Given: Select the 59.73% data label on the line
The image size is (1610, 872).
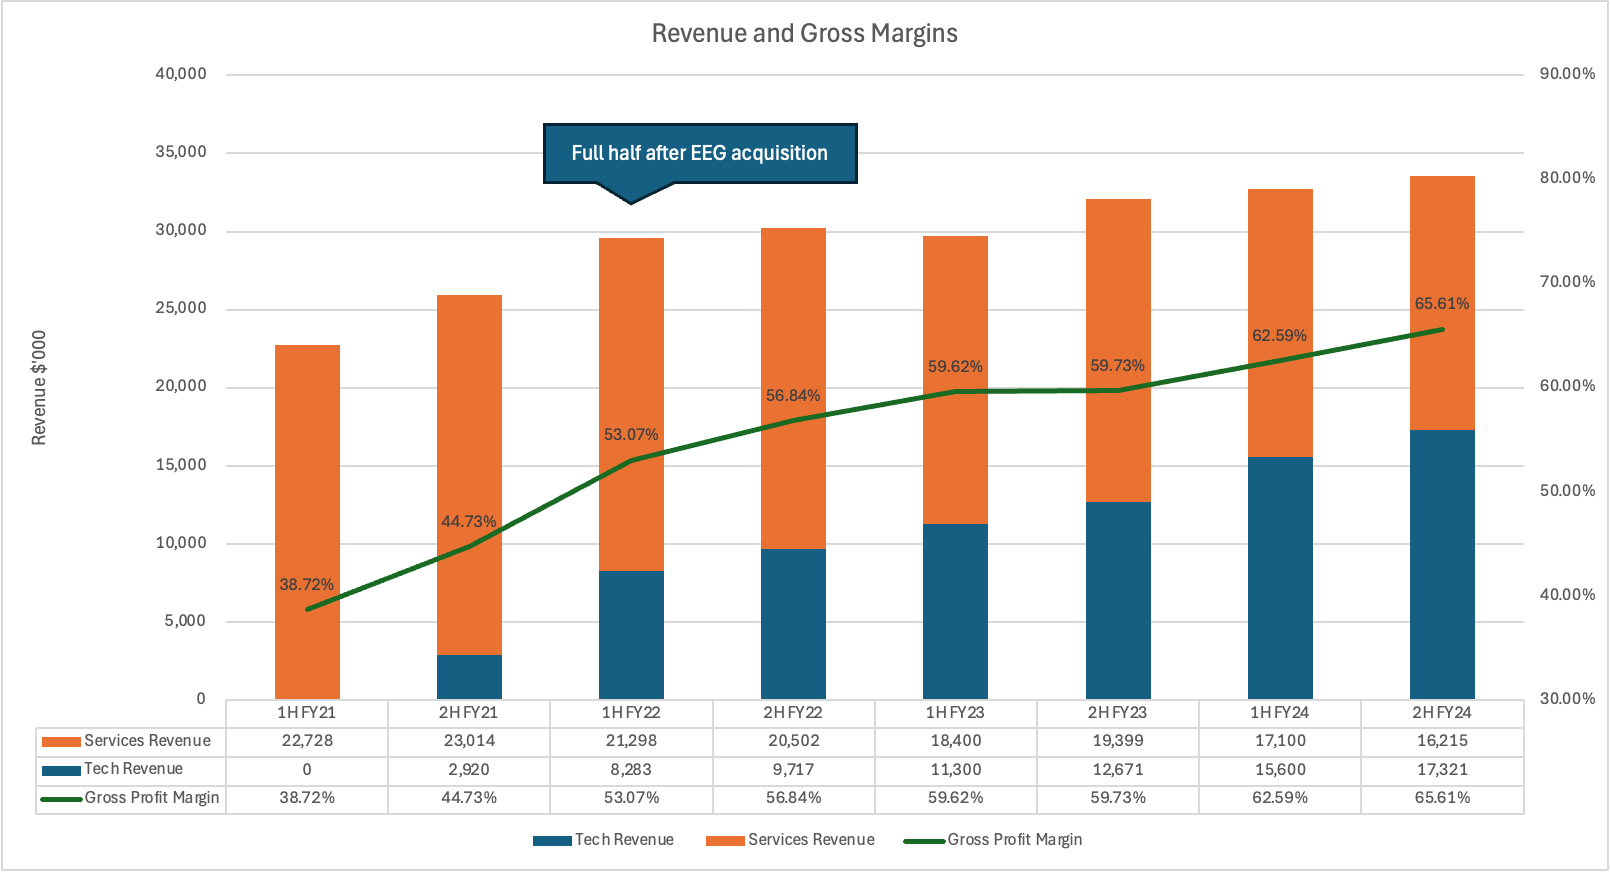Looking at the screenshot, I should point(1117,365).
